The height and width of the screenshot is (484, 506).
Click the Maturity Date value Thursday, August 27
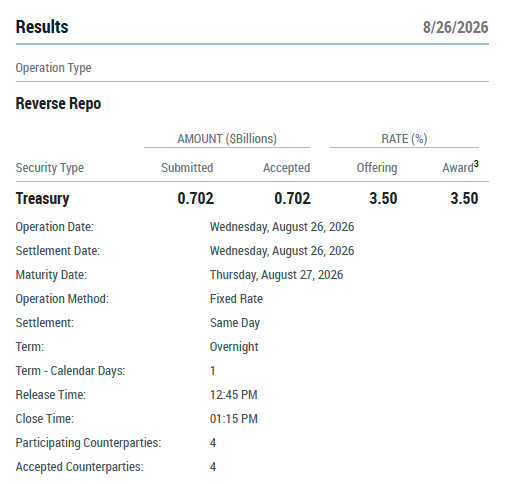click(x=276, y=275)
